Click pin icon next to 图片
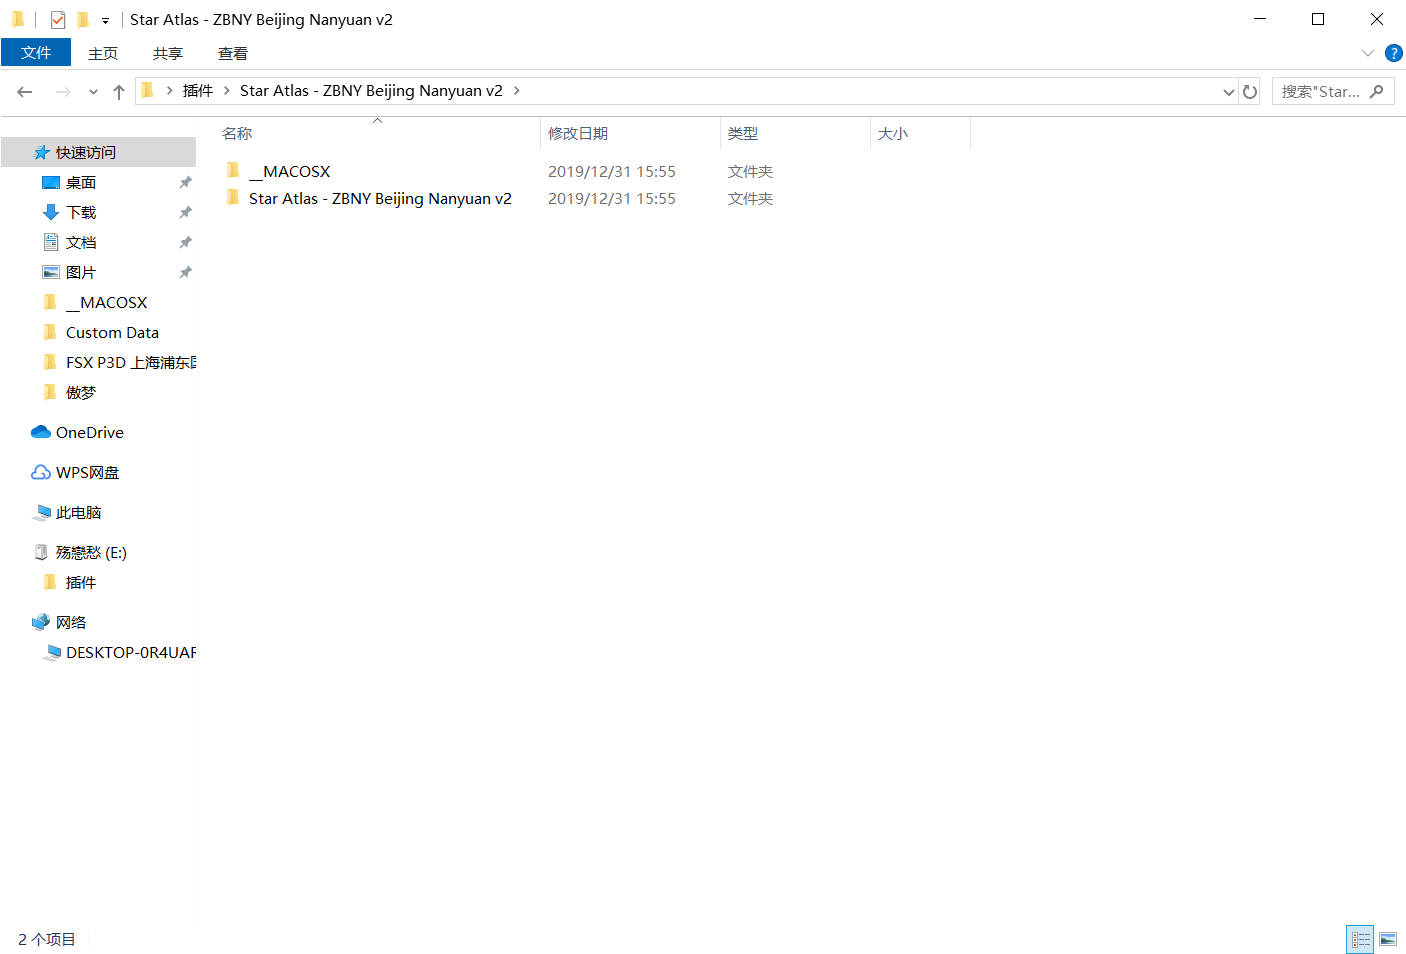 [x=185, y=272]
